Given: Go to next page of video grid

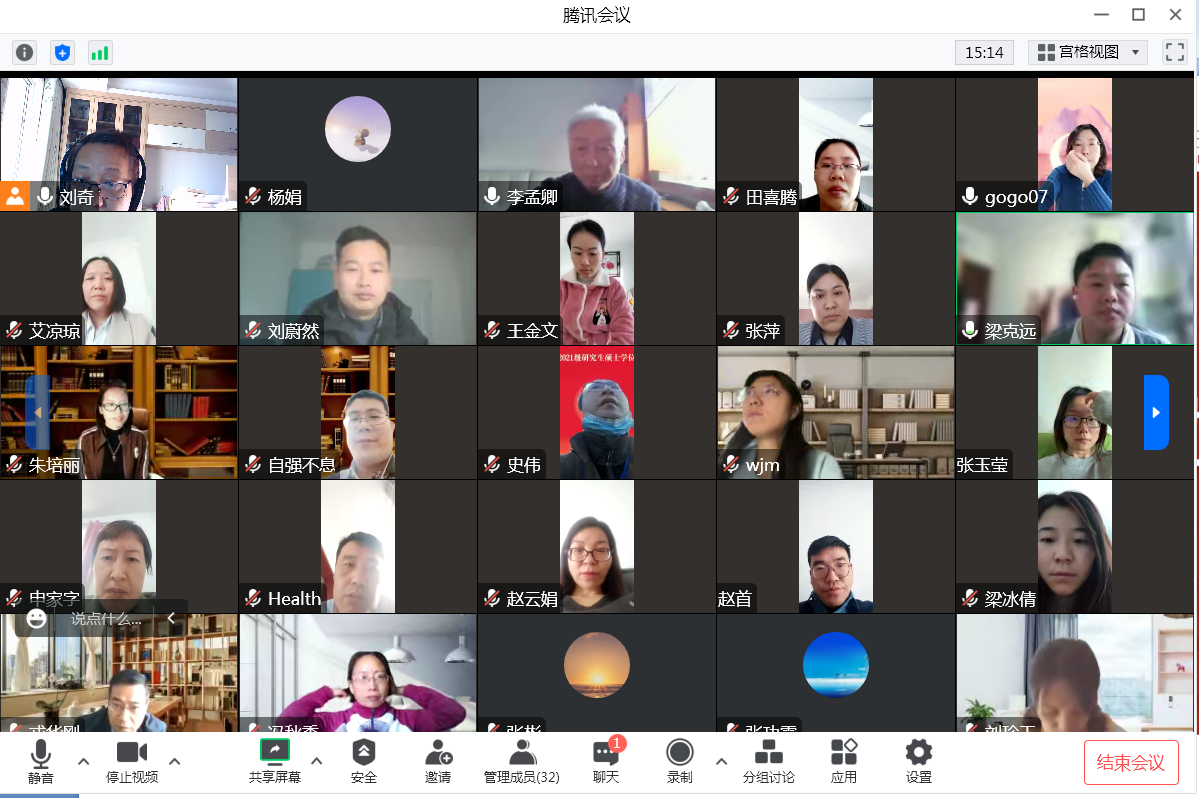Looking at the screenshot, I should click(1156, 412).
